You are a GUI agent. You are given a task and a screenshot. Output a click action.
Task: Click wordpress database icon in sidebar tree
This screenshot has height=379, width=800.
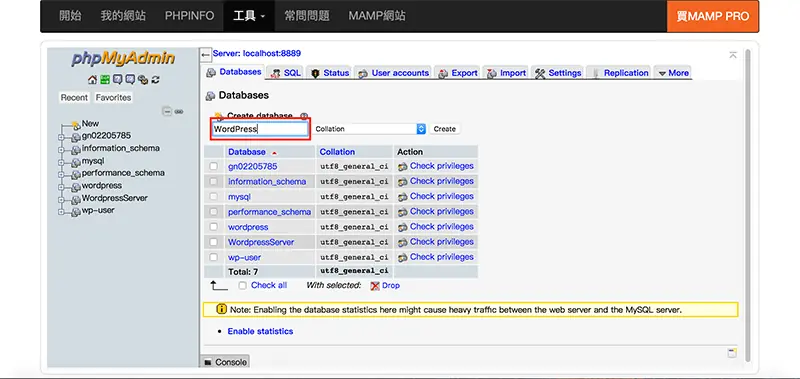[x=76, y=187]
